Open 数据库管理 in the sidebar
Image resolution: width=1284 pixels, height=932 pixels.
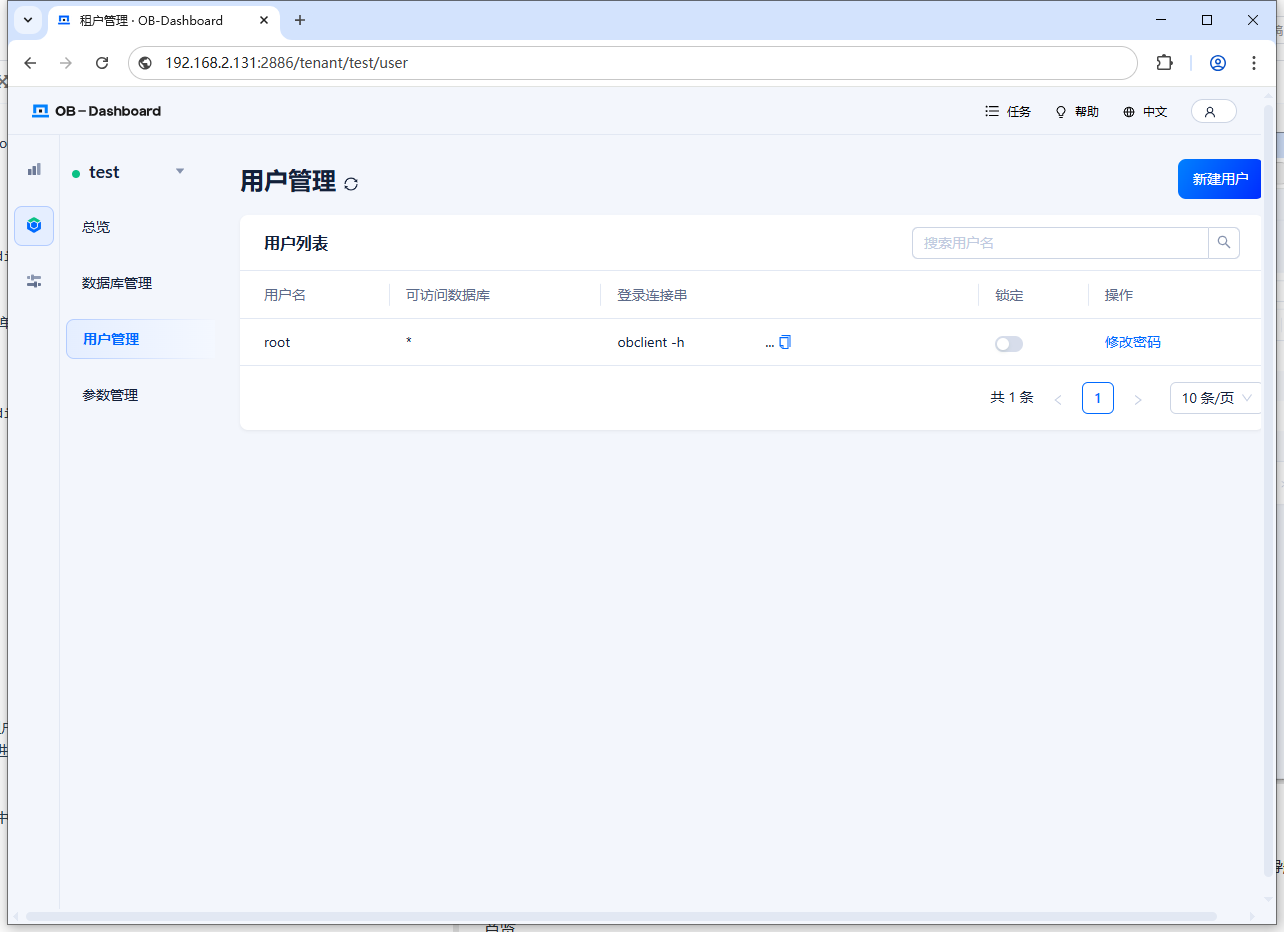117,283
